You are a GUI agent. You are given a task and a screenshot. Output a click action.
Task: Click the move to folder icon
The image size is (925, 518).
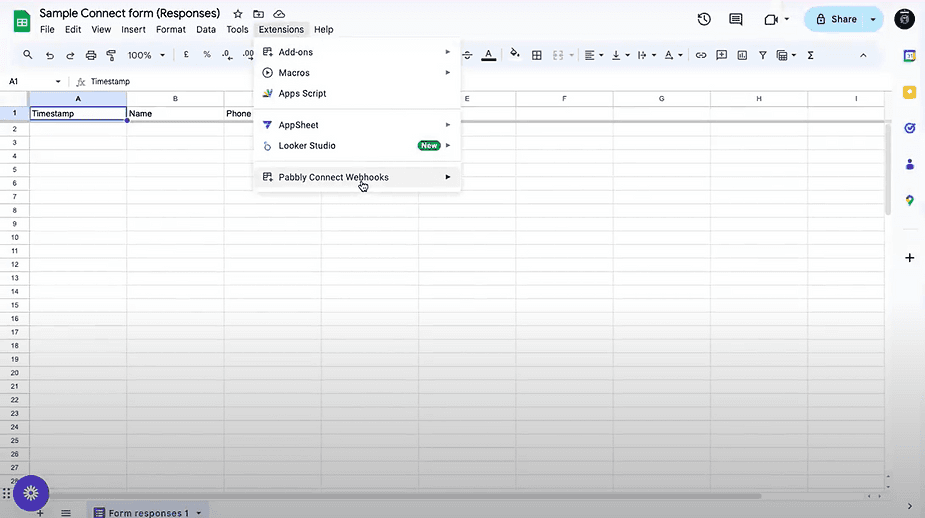[258, 14]
